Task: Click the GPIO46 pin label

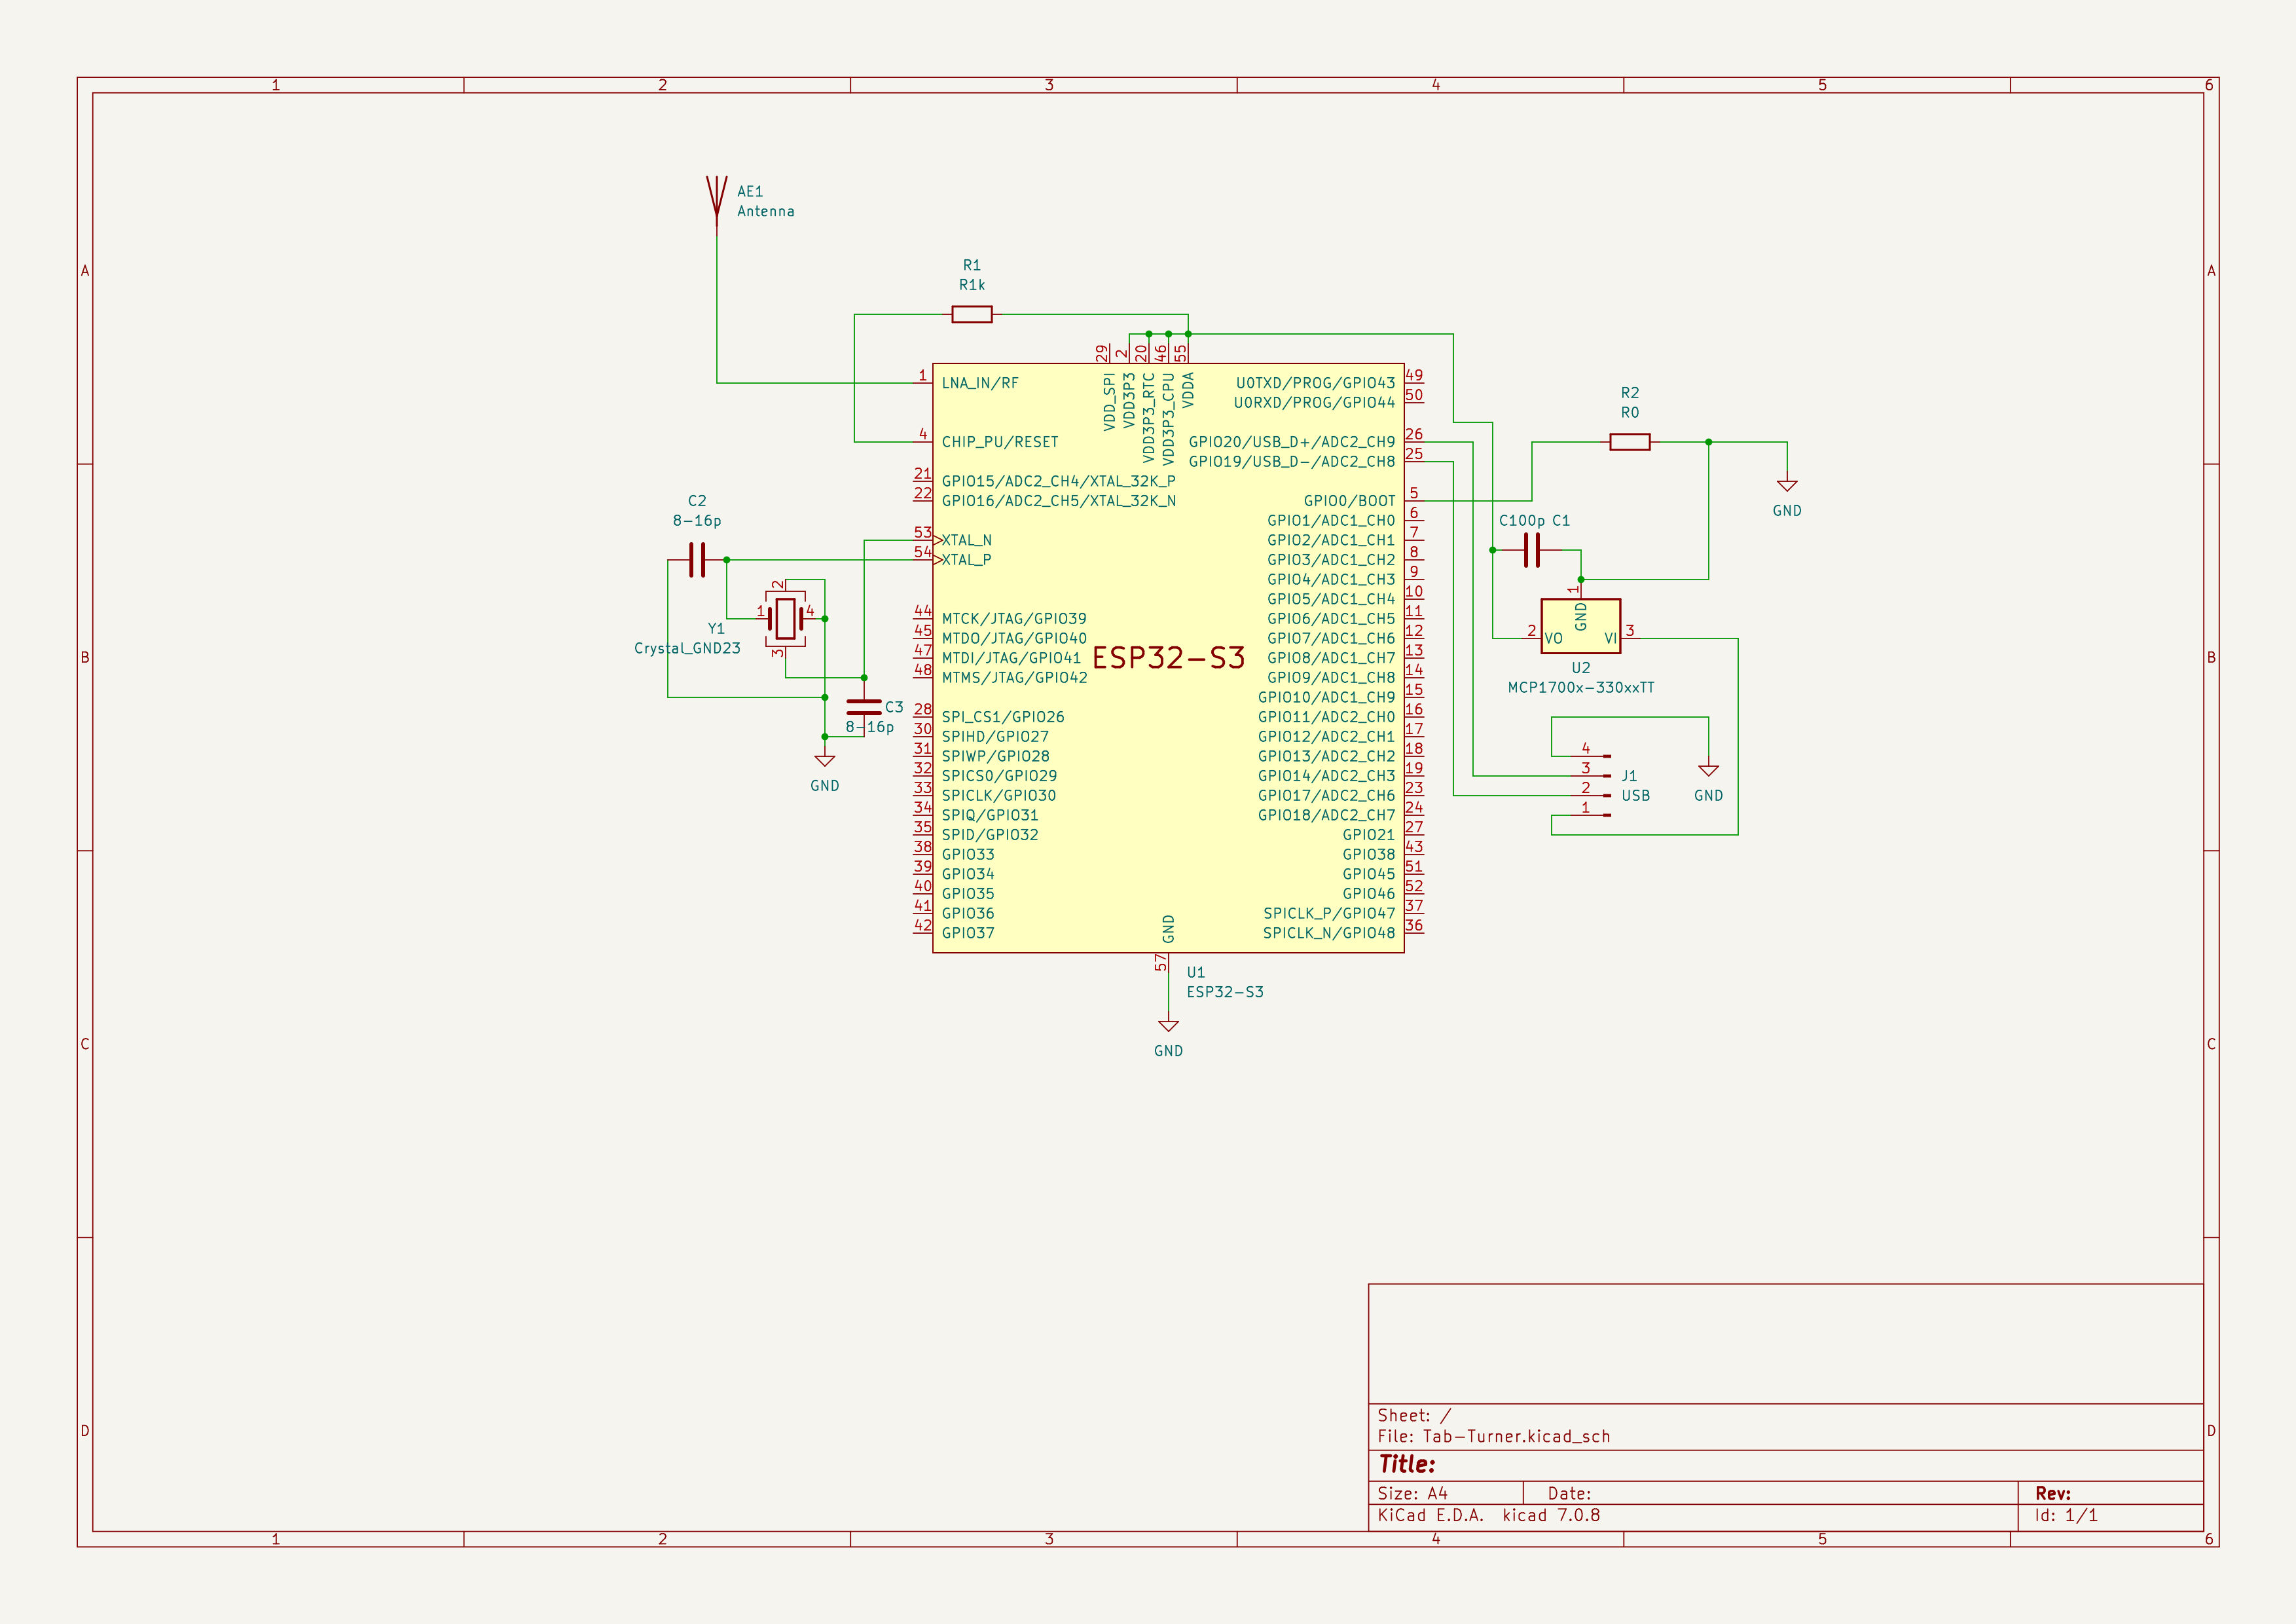Action: 1368,894
